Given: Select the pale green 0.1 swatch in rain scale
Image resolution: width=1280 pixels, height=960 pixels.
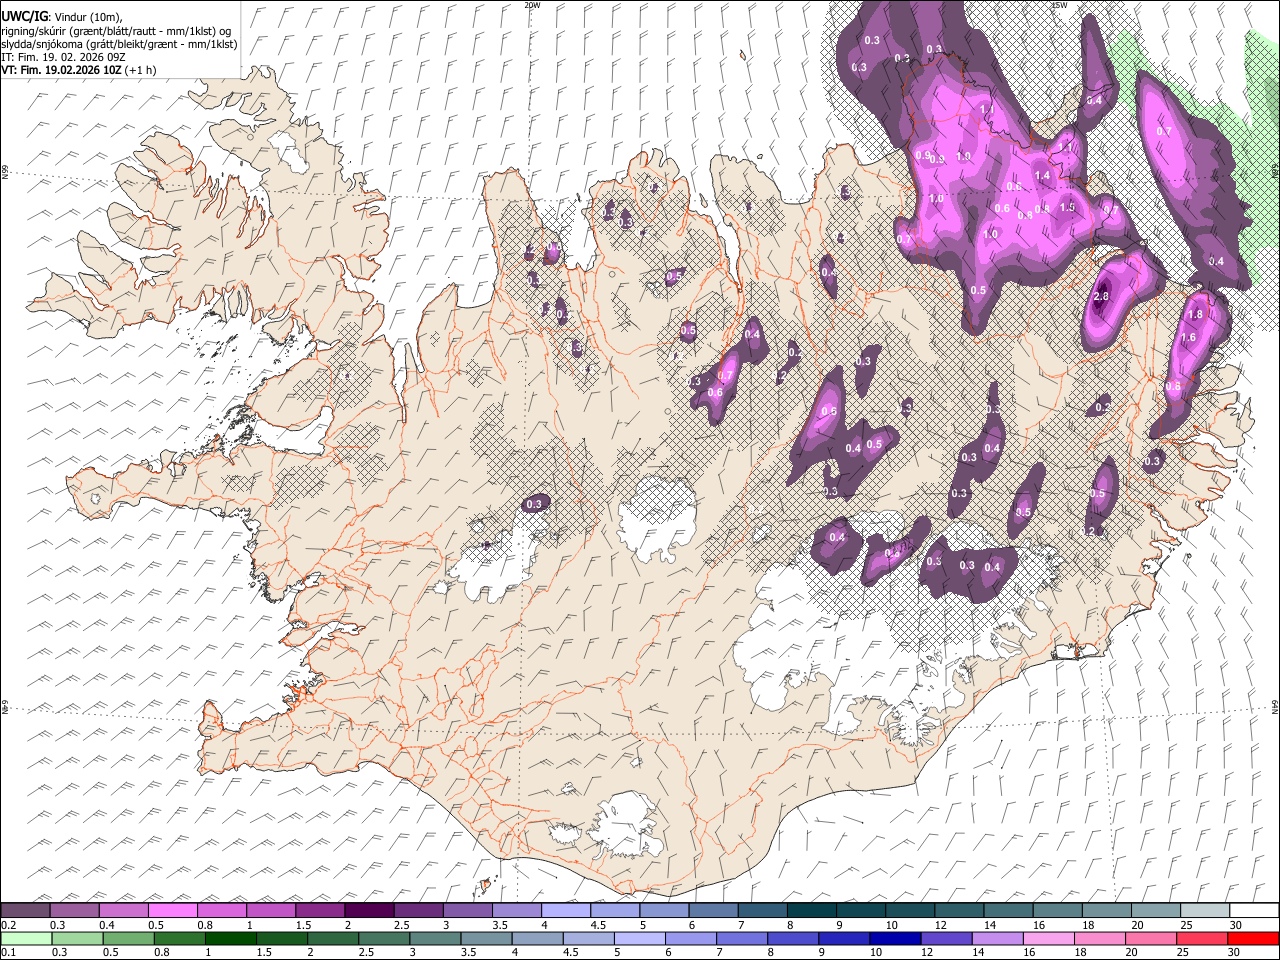Looking at the screenshot, I should point(25,938).
